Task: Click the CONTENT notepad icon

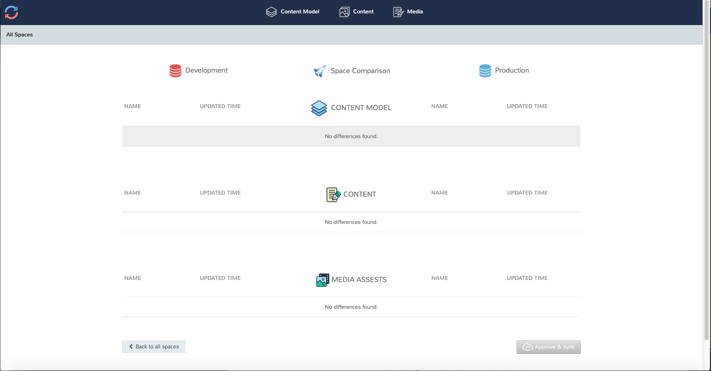Action: [333, 195]
